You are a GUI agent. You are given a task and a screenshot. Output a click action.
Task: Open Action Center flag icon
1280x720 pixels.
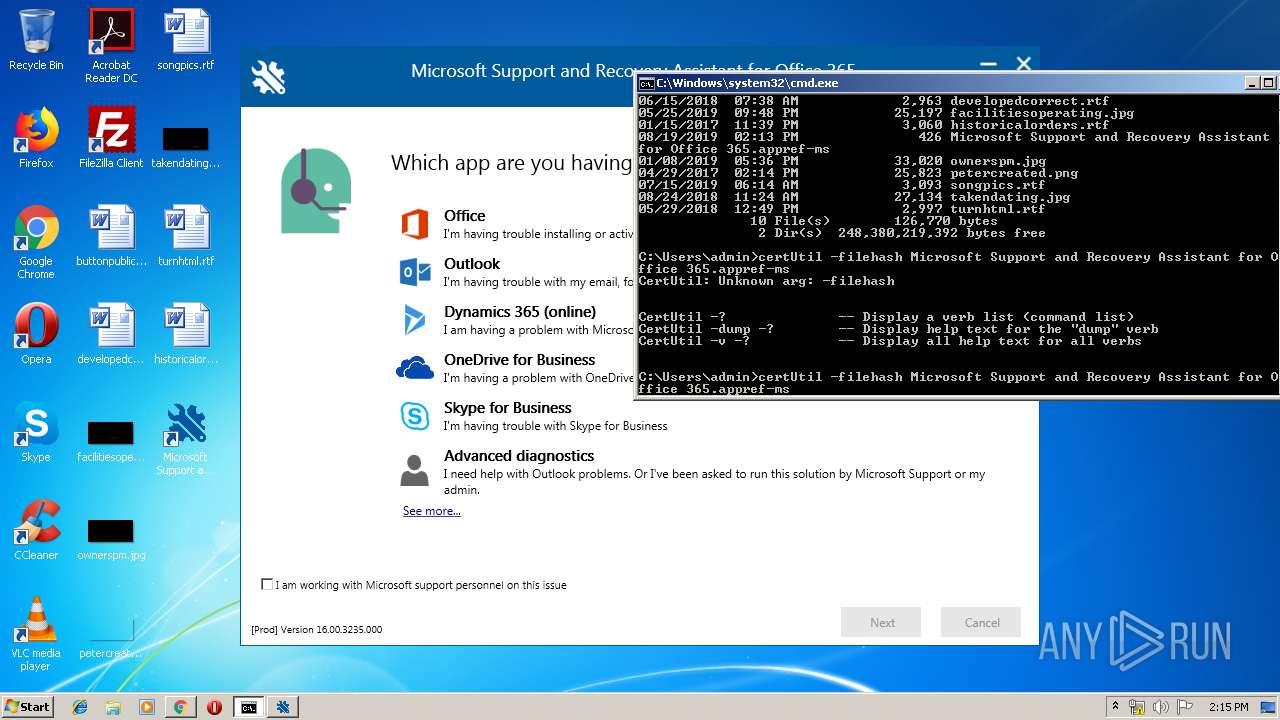1184,707
